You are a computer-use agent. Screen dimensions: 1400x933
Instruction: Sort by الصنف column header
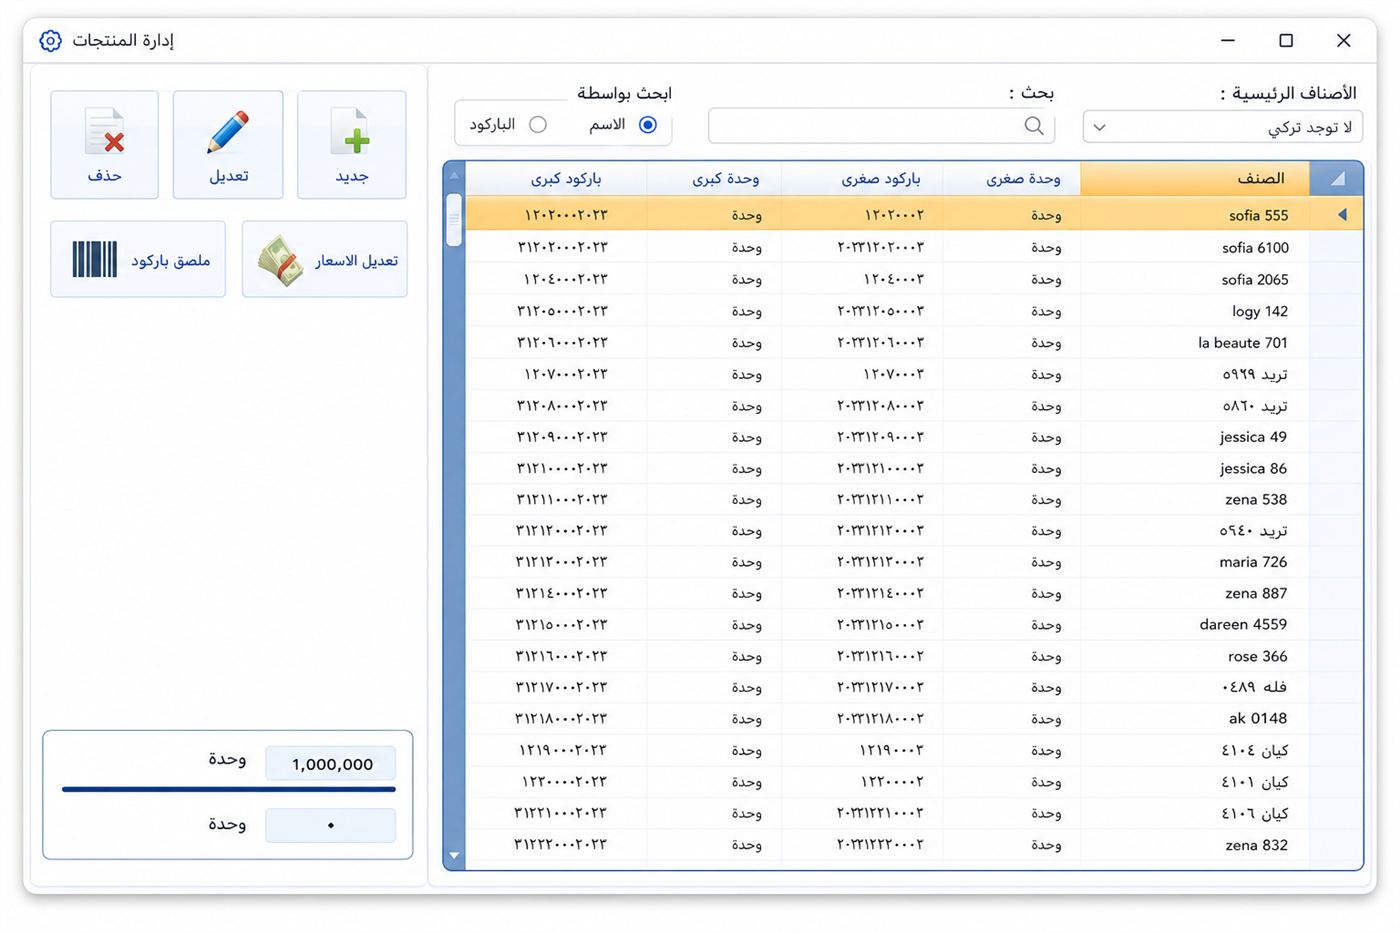[x=1197, y=178]
